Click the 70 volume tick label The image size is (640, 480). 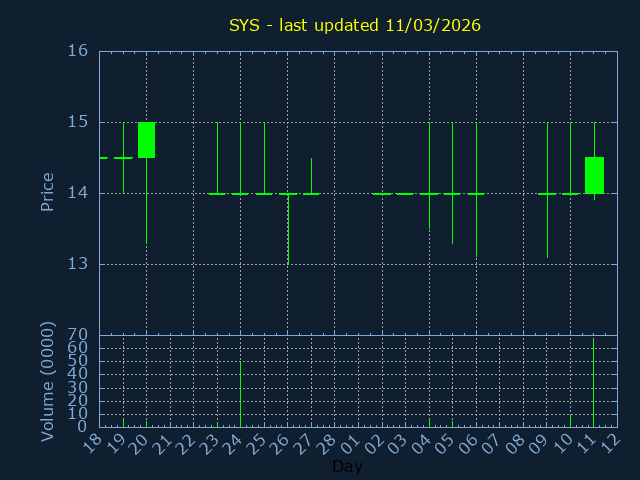pyautogui.click(x=78, y=335)
